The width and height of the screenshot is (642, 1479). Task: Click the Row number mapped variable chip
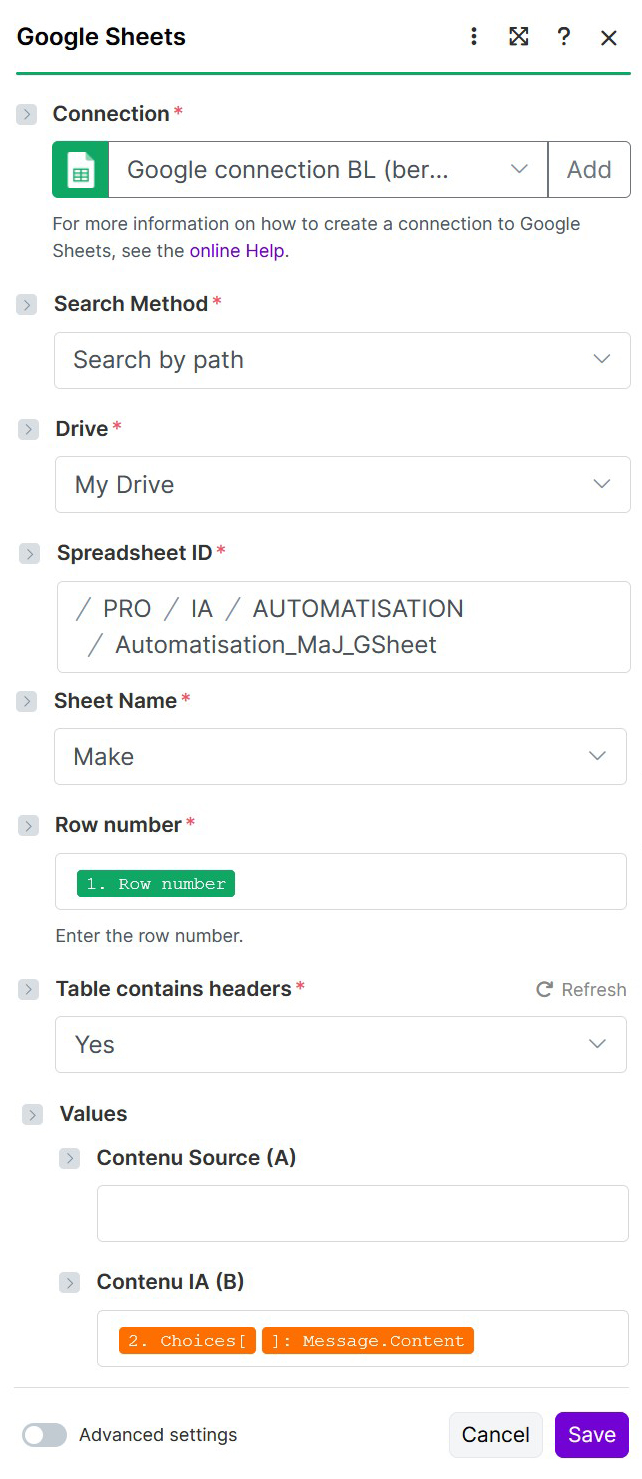[x=155, y=884]
